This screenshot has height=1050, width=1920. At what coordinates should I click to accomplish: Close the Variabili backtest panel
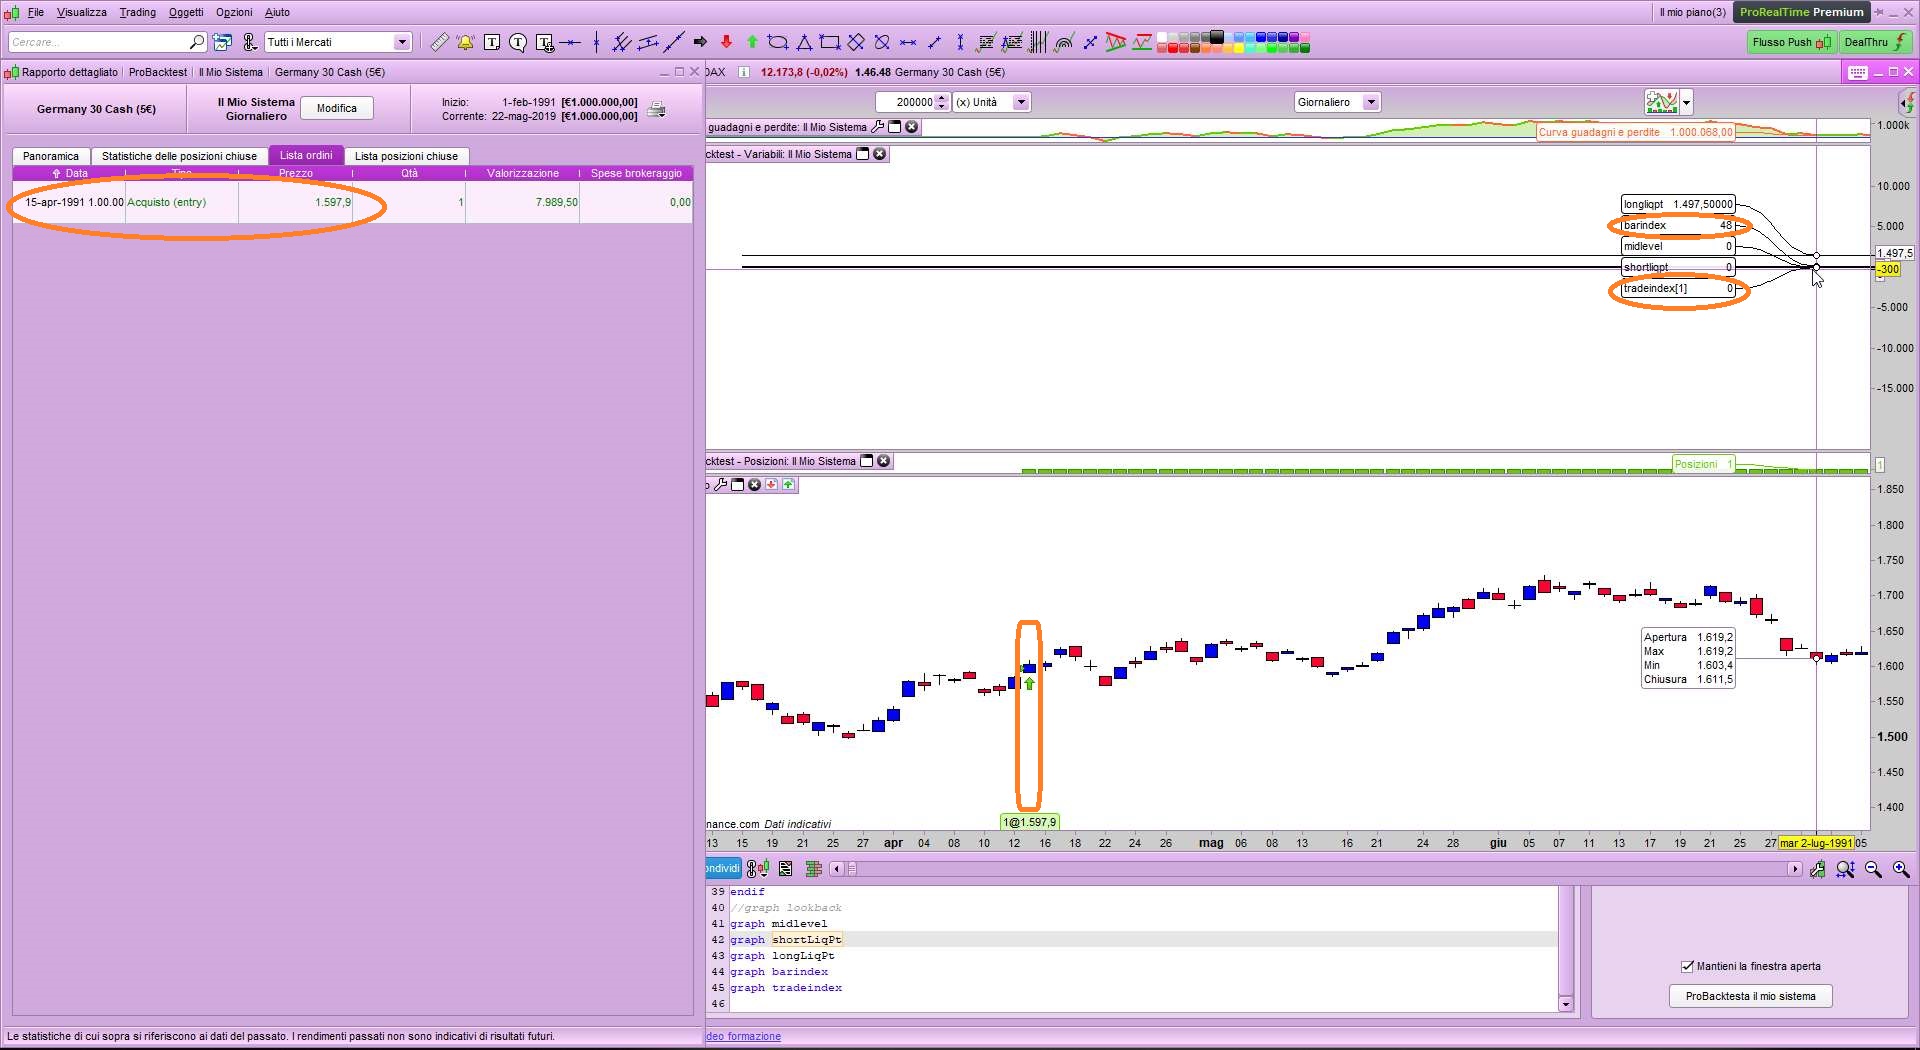point(880,154)
